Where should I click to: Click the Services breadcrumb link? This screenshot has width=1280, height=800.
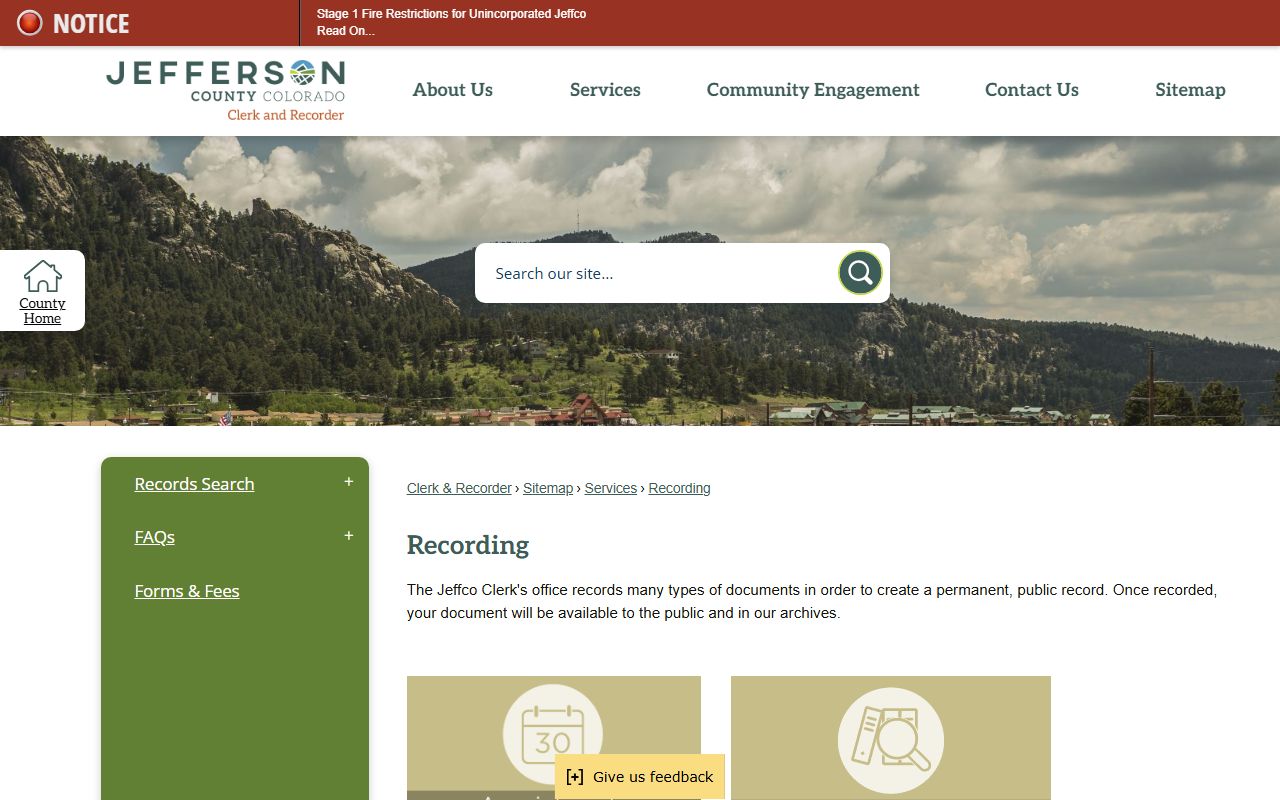tap(611, 488)
